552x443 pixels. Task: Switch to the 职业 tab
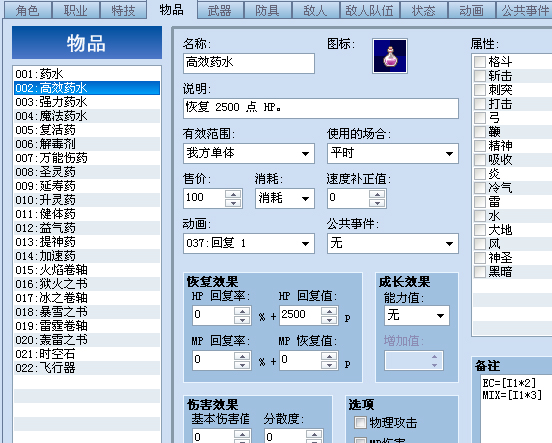76,11
